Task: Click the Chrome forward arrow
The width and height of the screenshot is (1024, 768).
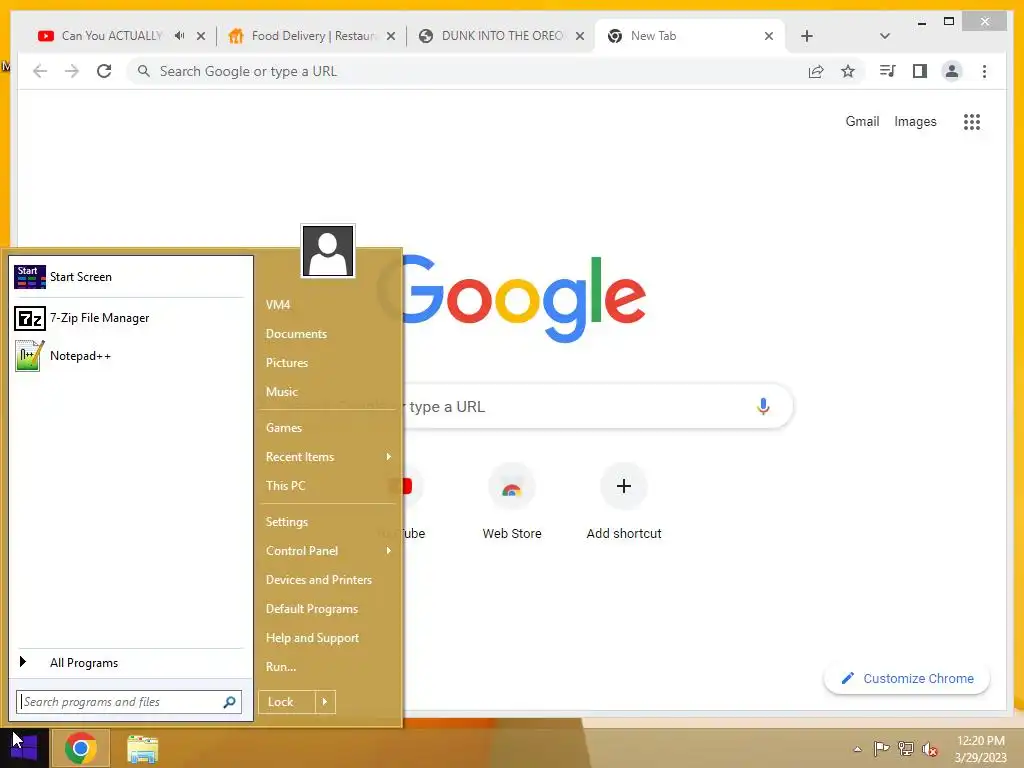Action: click(x=72, y=71)
